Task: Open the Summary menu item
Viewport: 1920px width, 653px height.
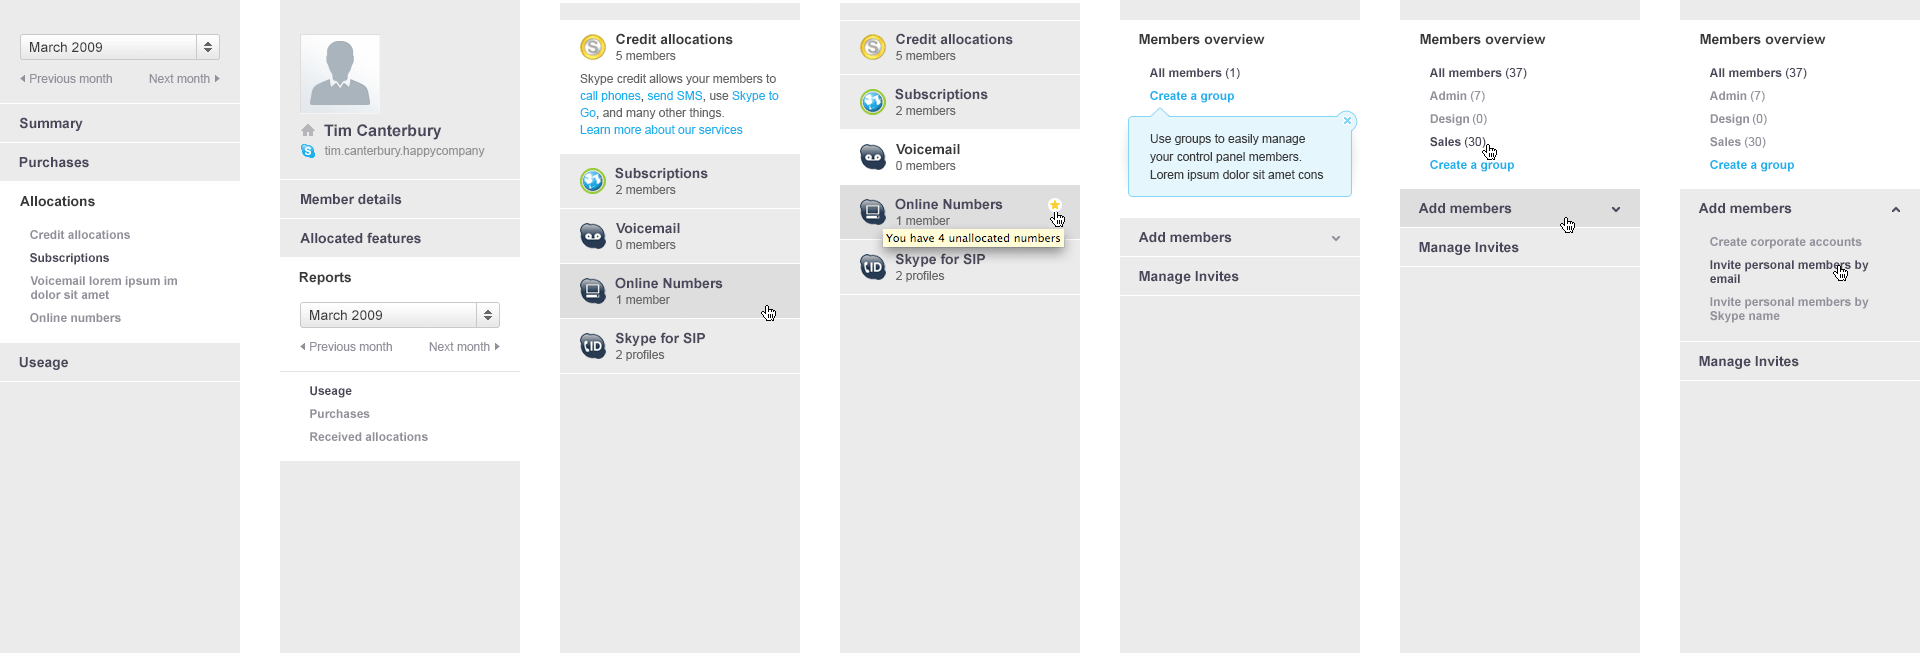Action: pos(51,123)
